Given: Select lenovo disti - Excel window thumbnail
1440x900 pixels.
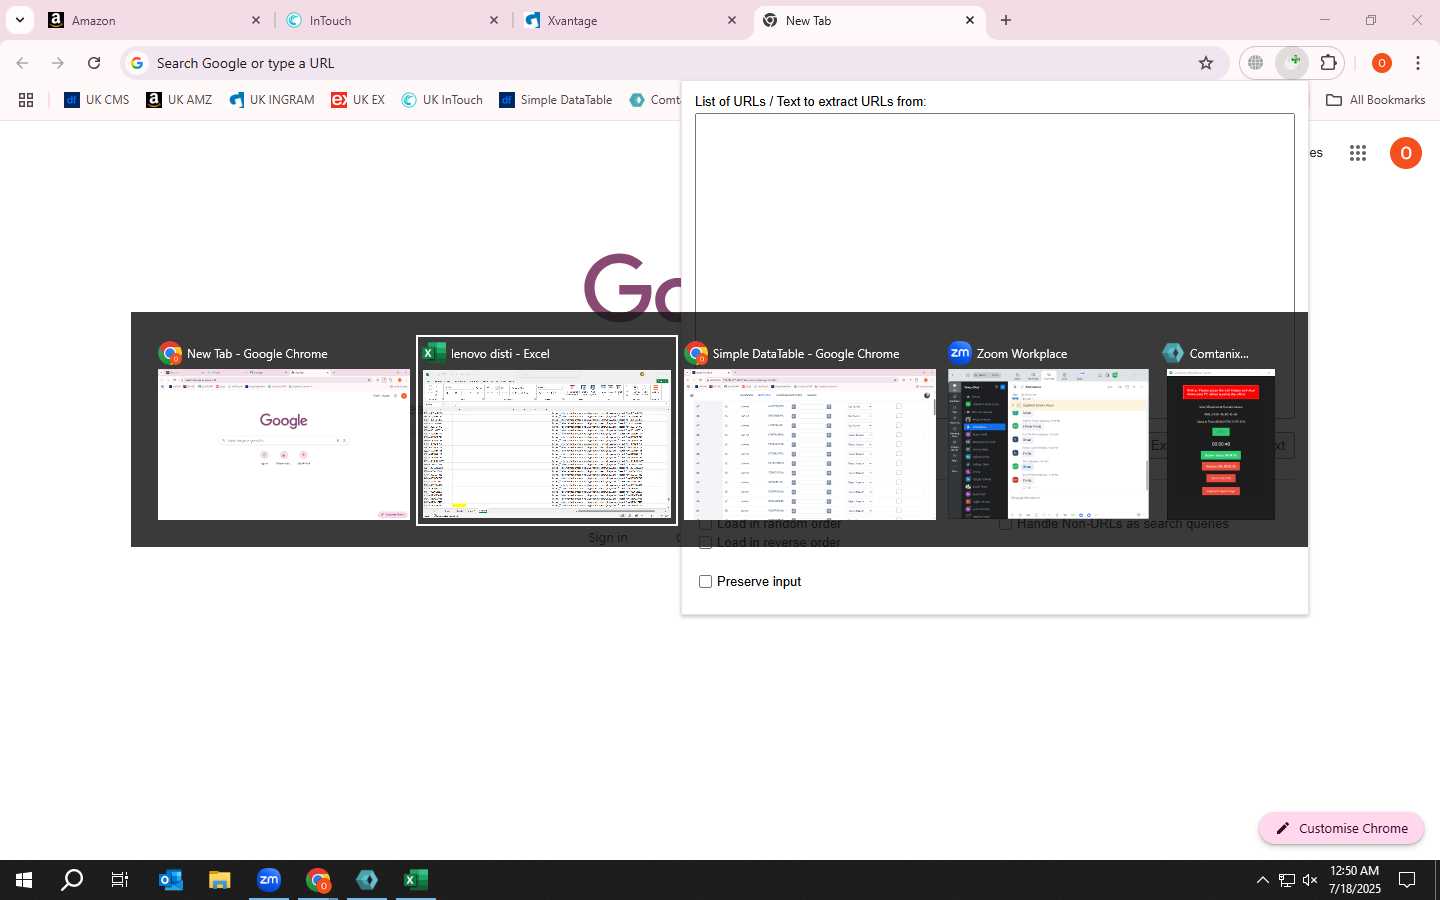Looking at the screenshot, I should (547, 431).
